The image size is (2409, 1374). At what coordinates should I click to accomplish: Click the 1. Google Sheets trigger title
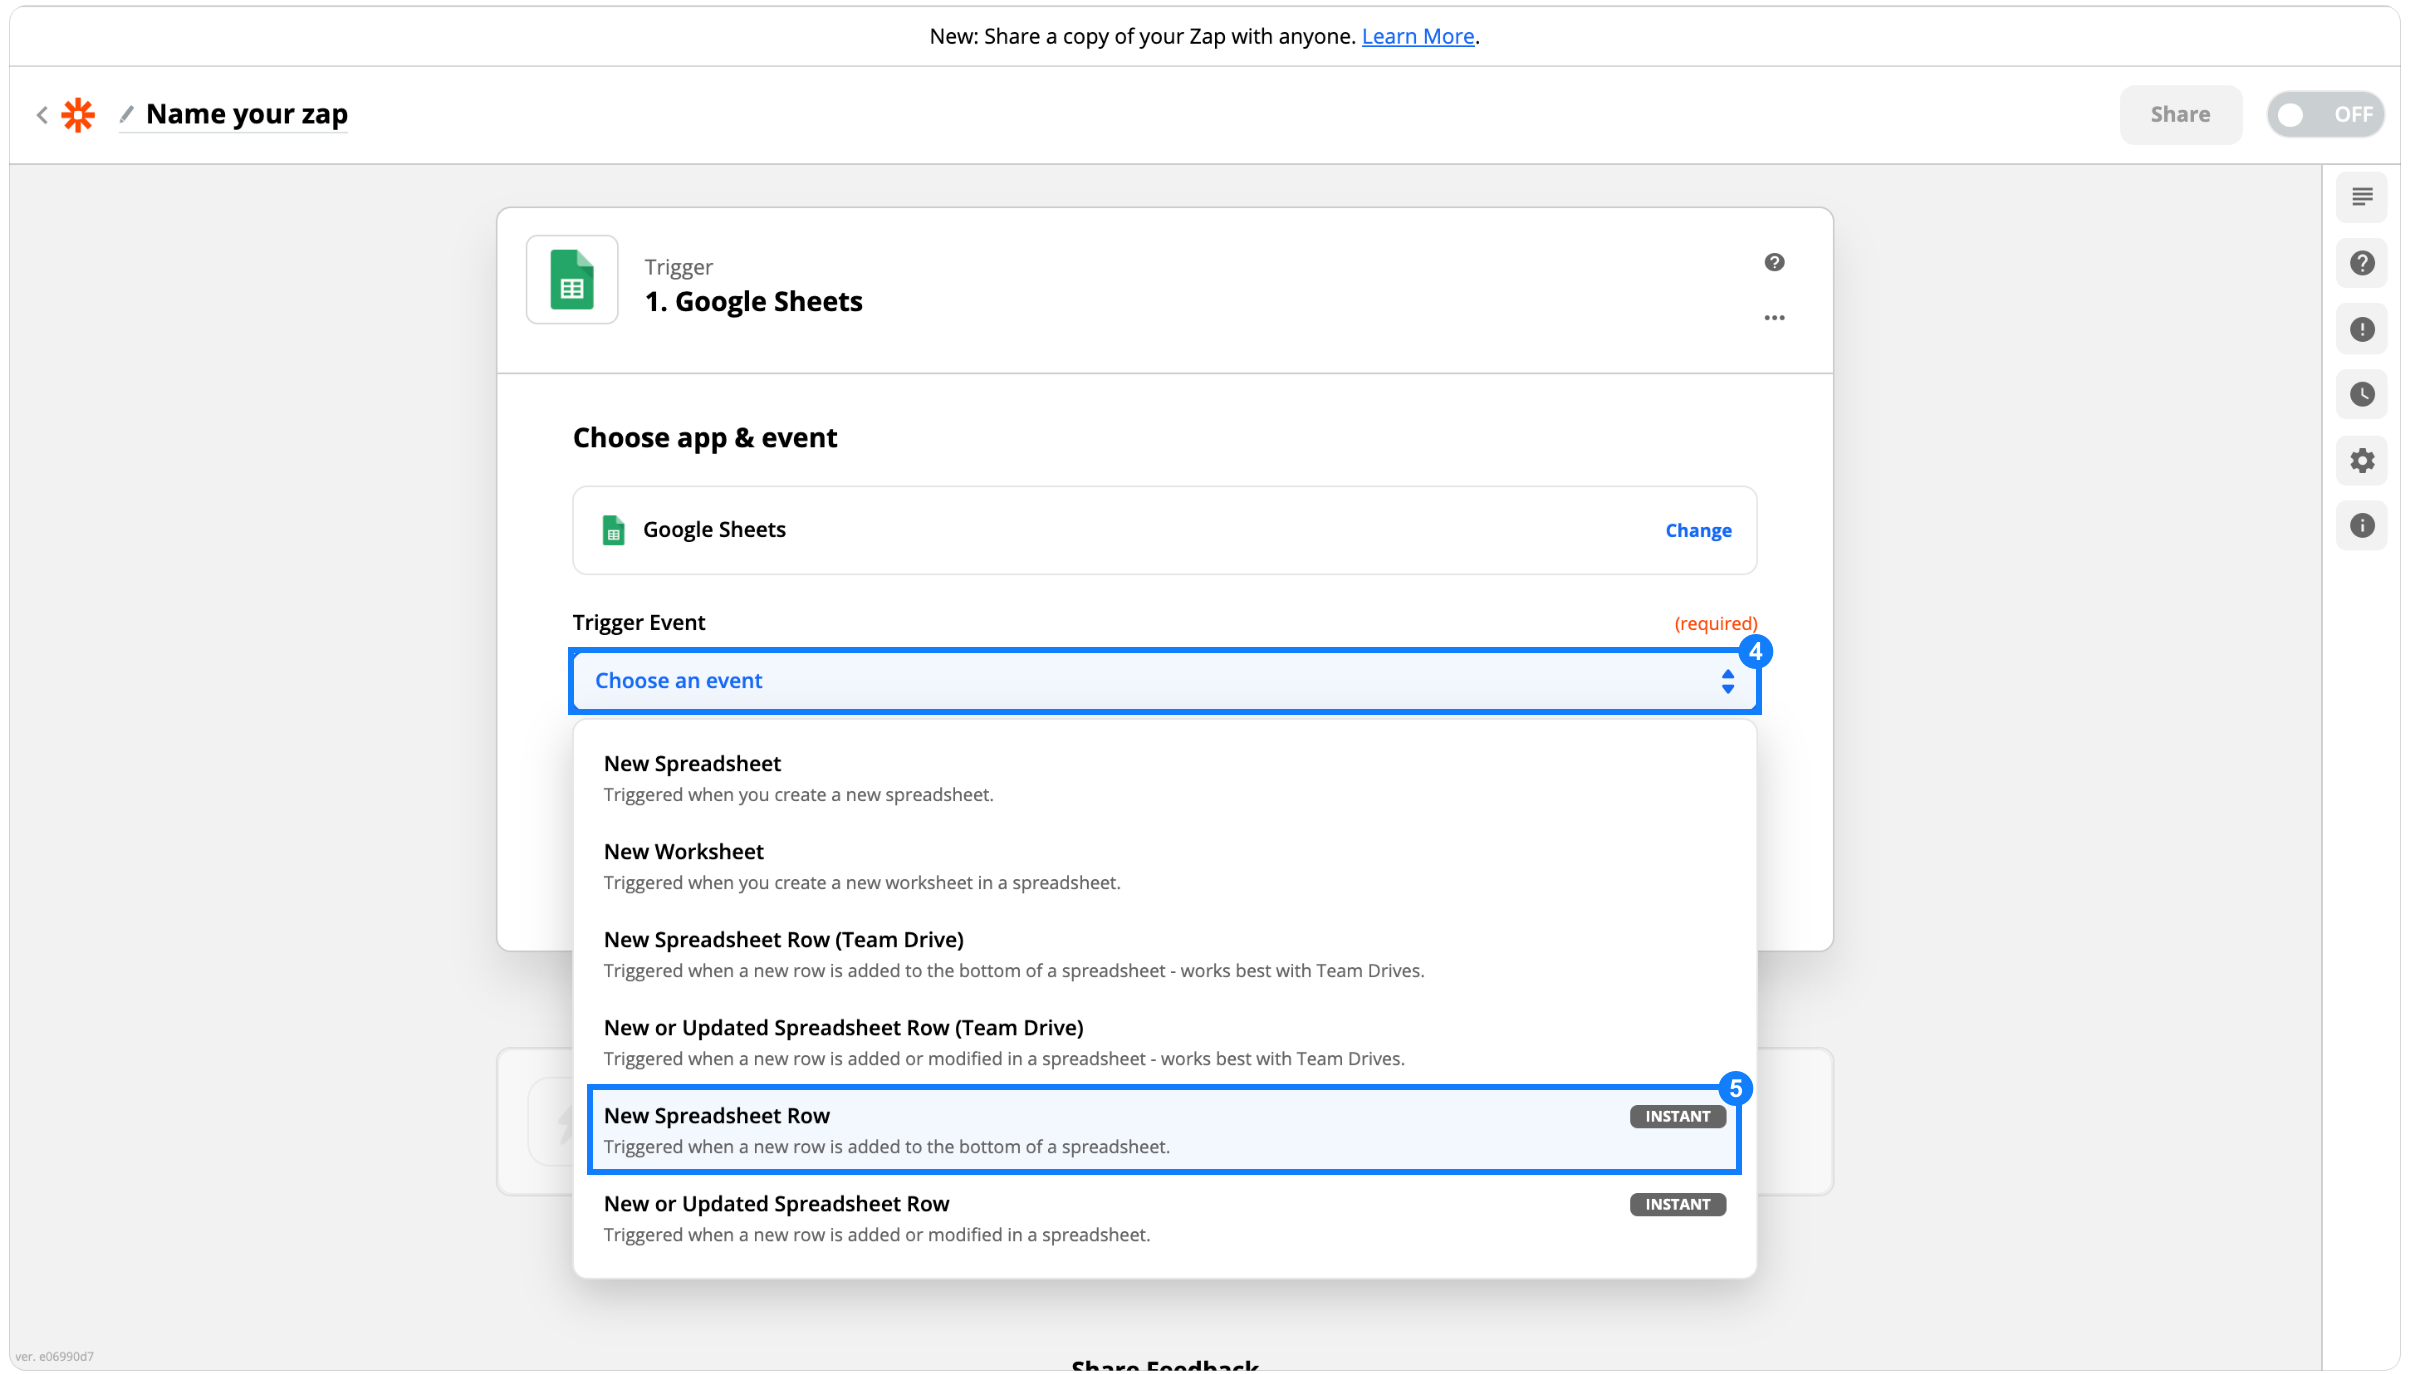point(753,301)
